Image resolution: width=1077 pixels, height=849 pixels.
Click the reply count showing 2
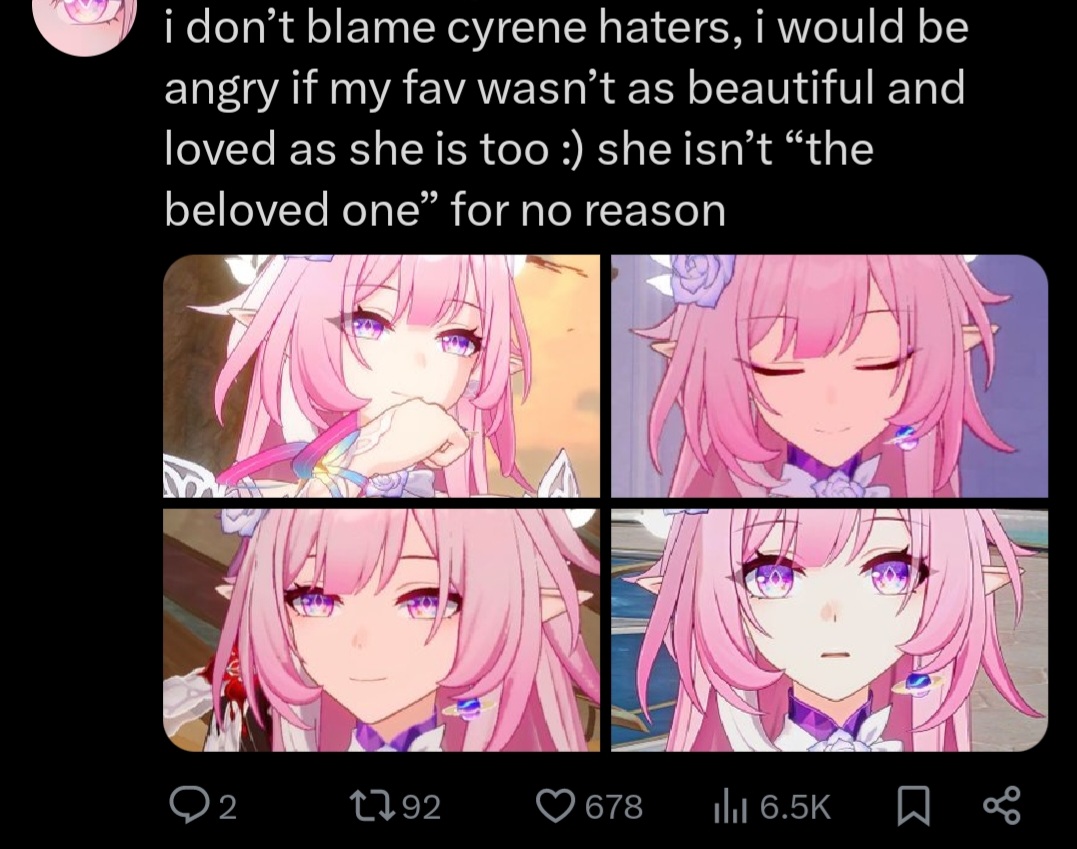228,807
